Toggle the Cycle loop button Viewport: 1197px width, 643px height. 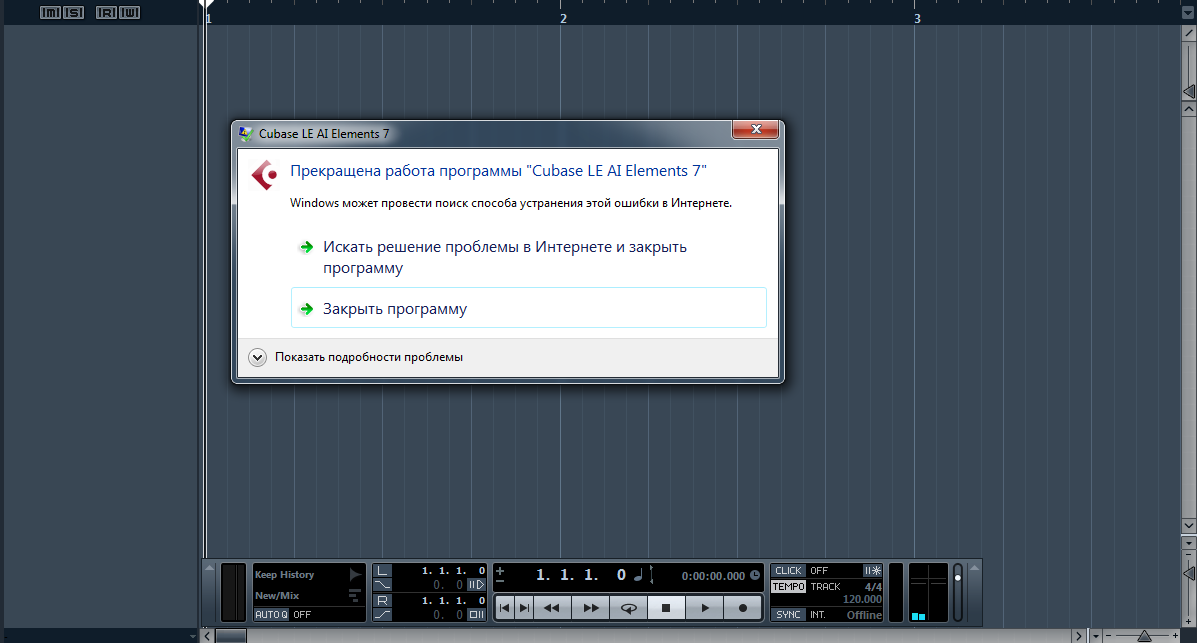628,608
